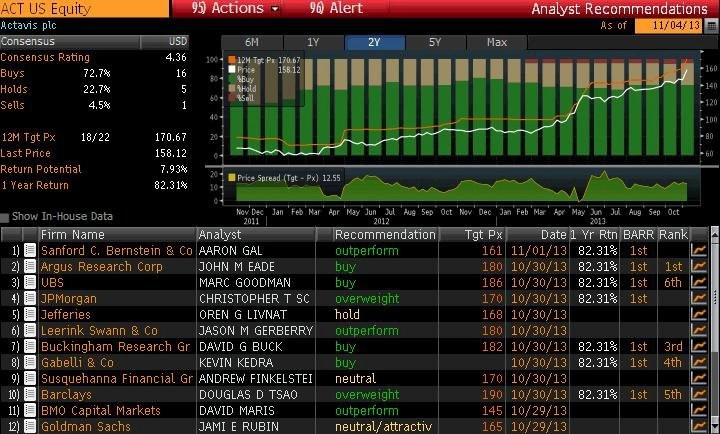Edit the As of date field 11/04/13
720x434 pixels.
[669, 25]
